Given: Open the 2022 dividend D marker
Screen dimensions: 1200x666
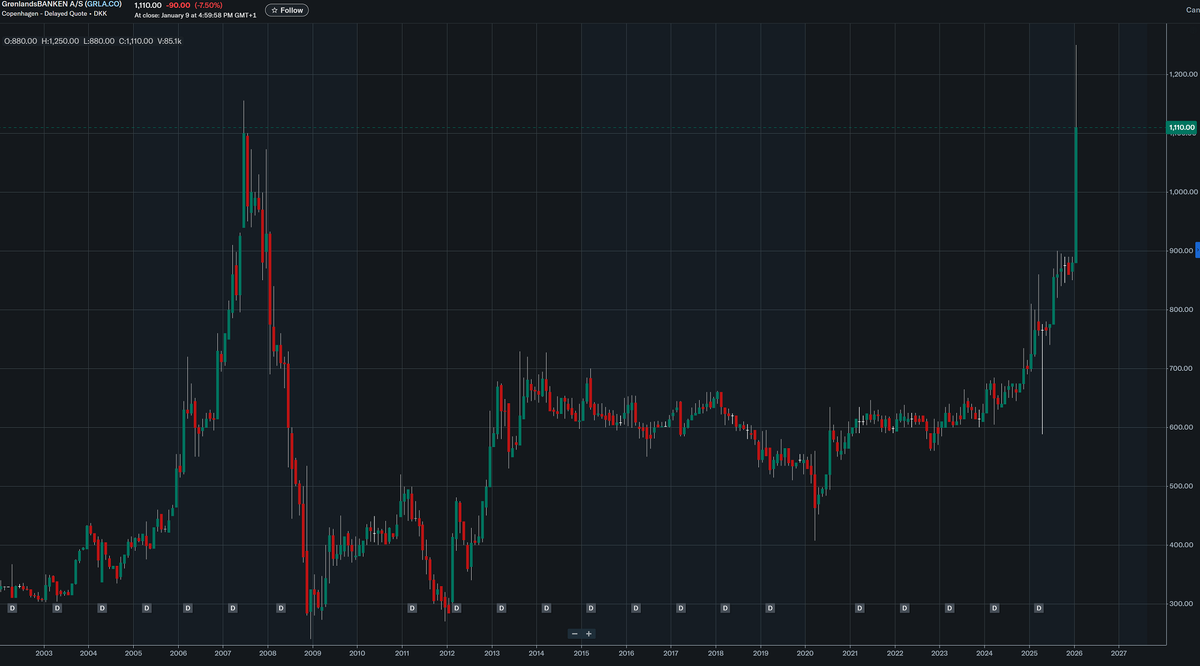Looking at the screenshot, I should 905,607.
